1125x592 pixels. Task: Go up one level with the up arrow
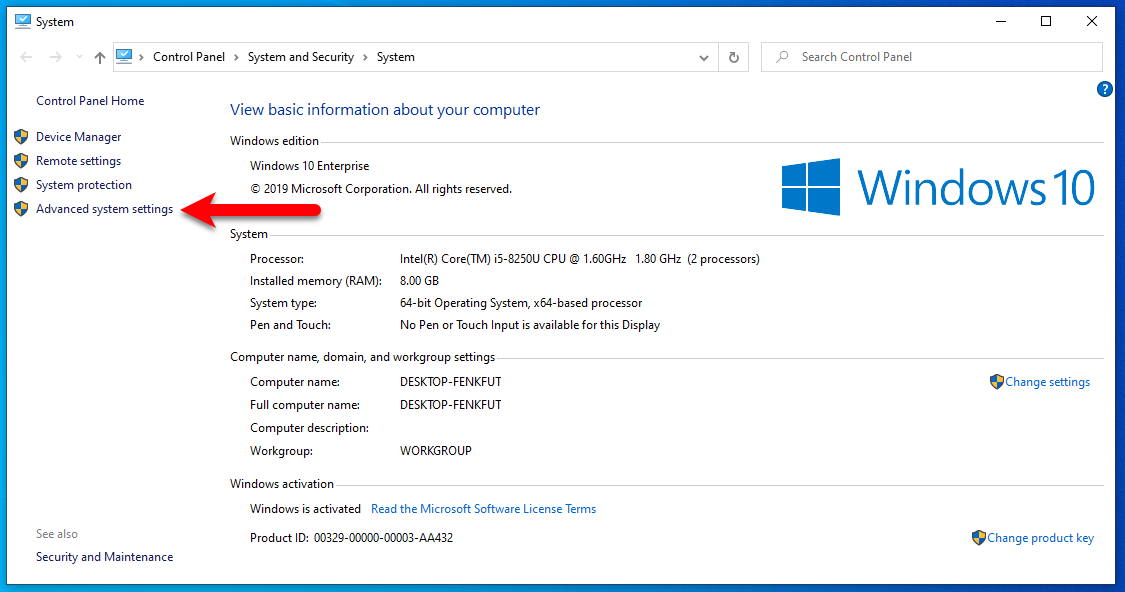100,57
